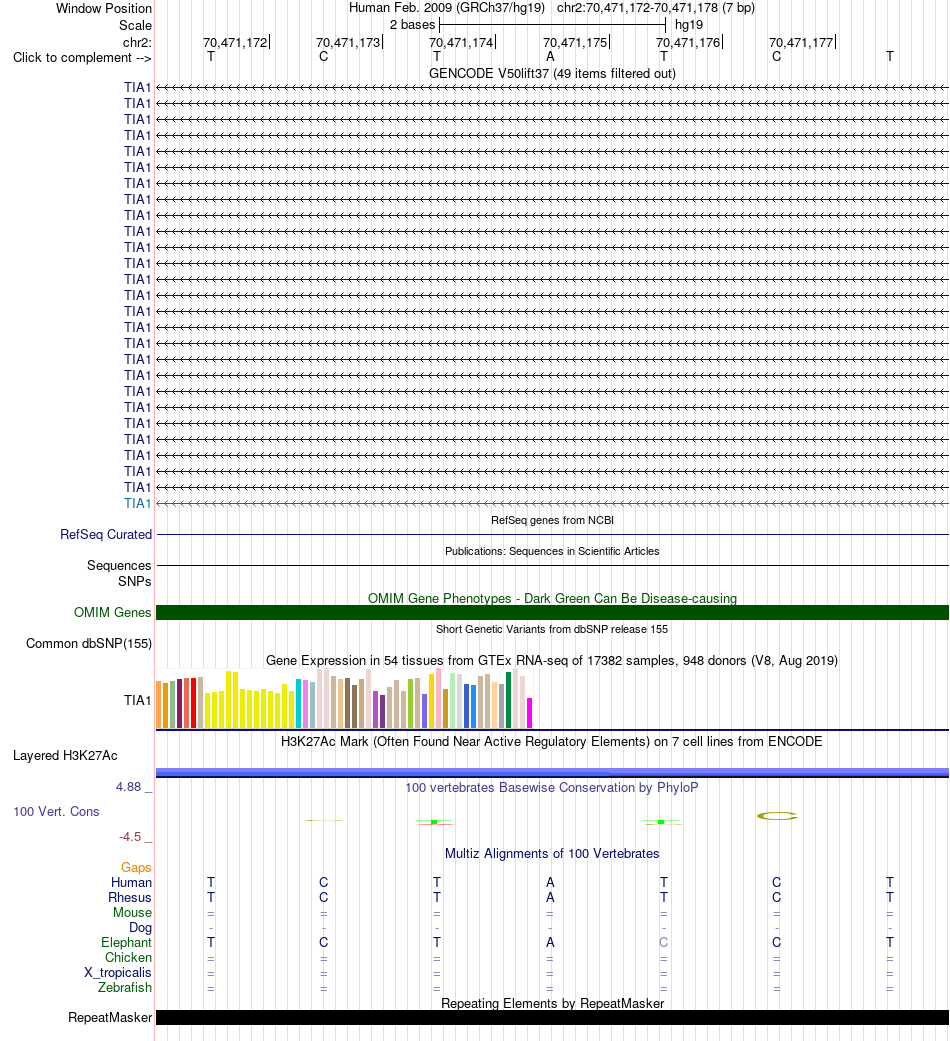Image resolution: width=950 pixels, height=1041 pixels.
Task: Click the 'Rhesus' species label
Action: tap(130, 898)
